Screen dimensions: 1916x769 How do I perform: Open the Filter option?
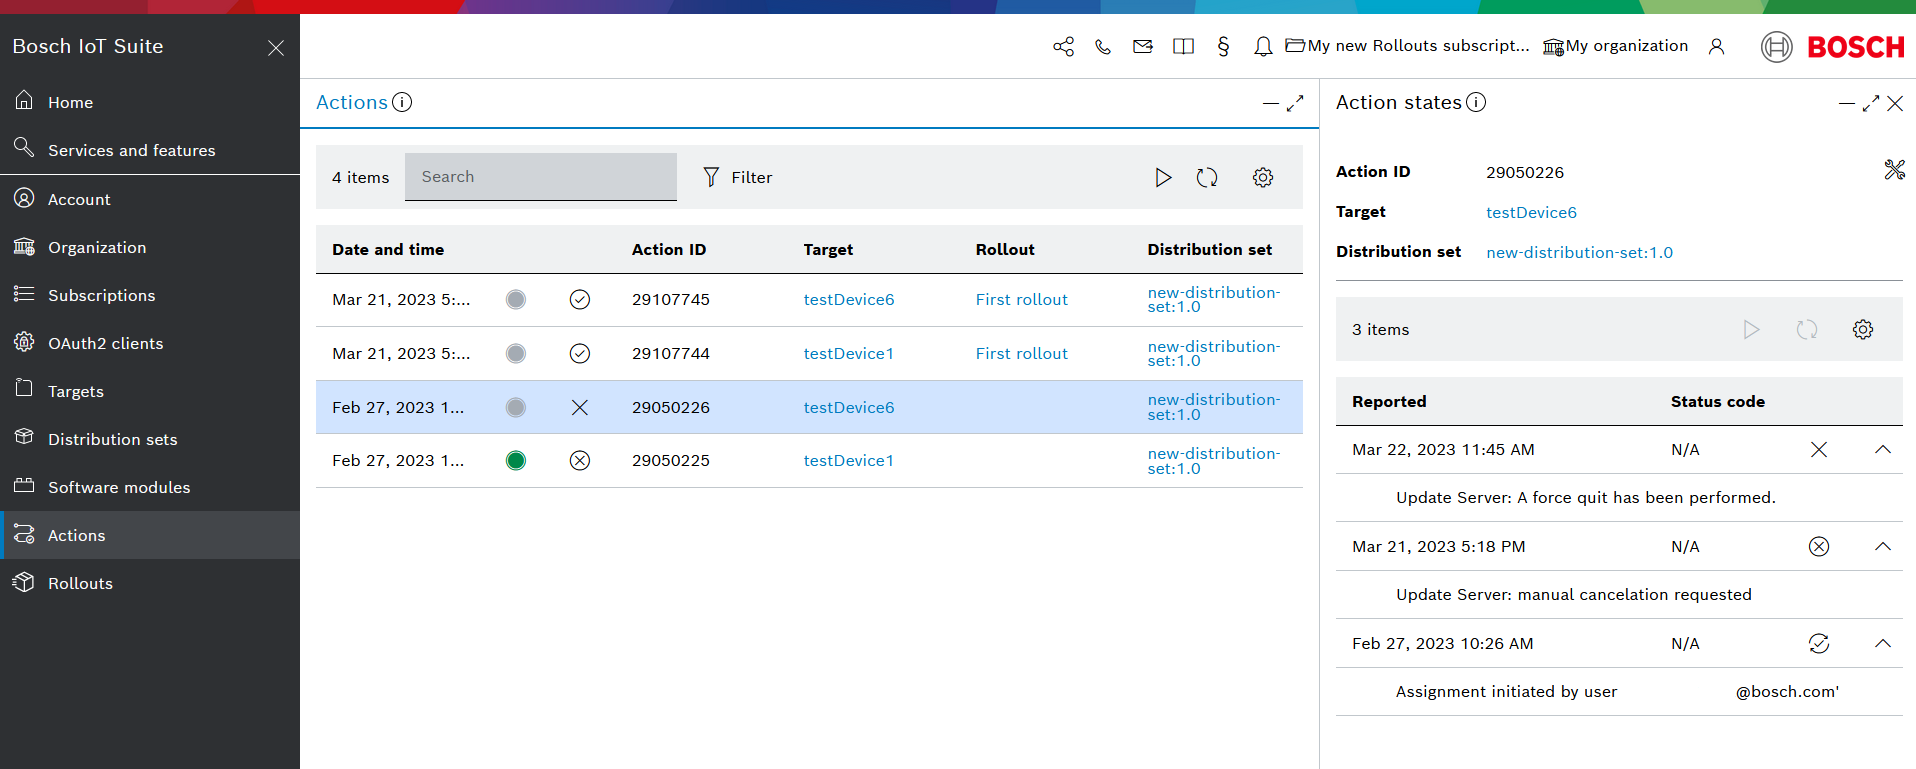pyautogui.click(x=738, y=178)
